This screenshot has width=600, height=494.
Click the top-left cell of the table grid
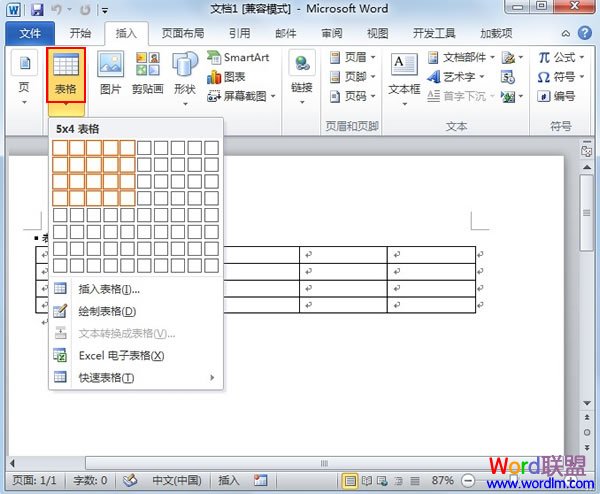point(60,148)
